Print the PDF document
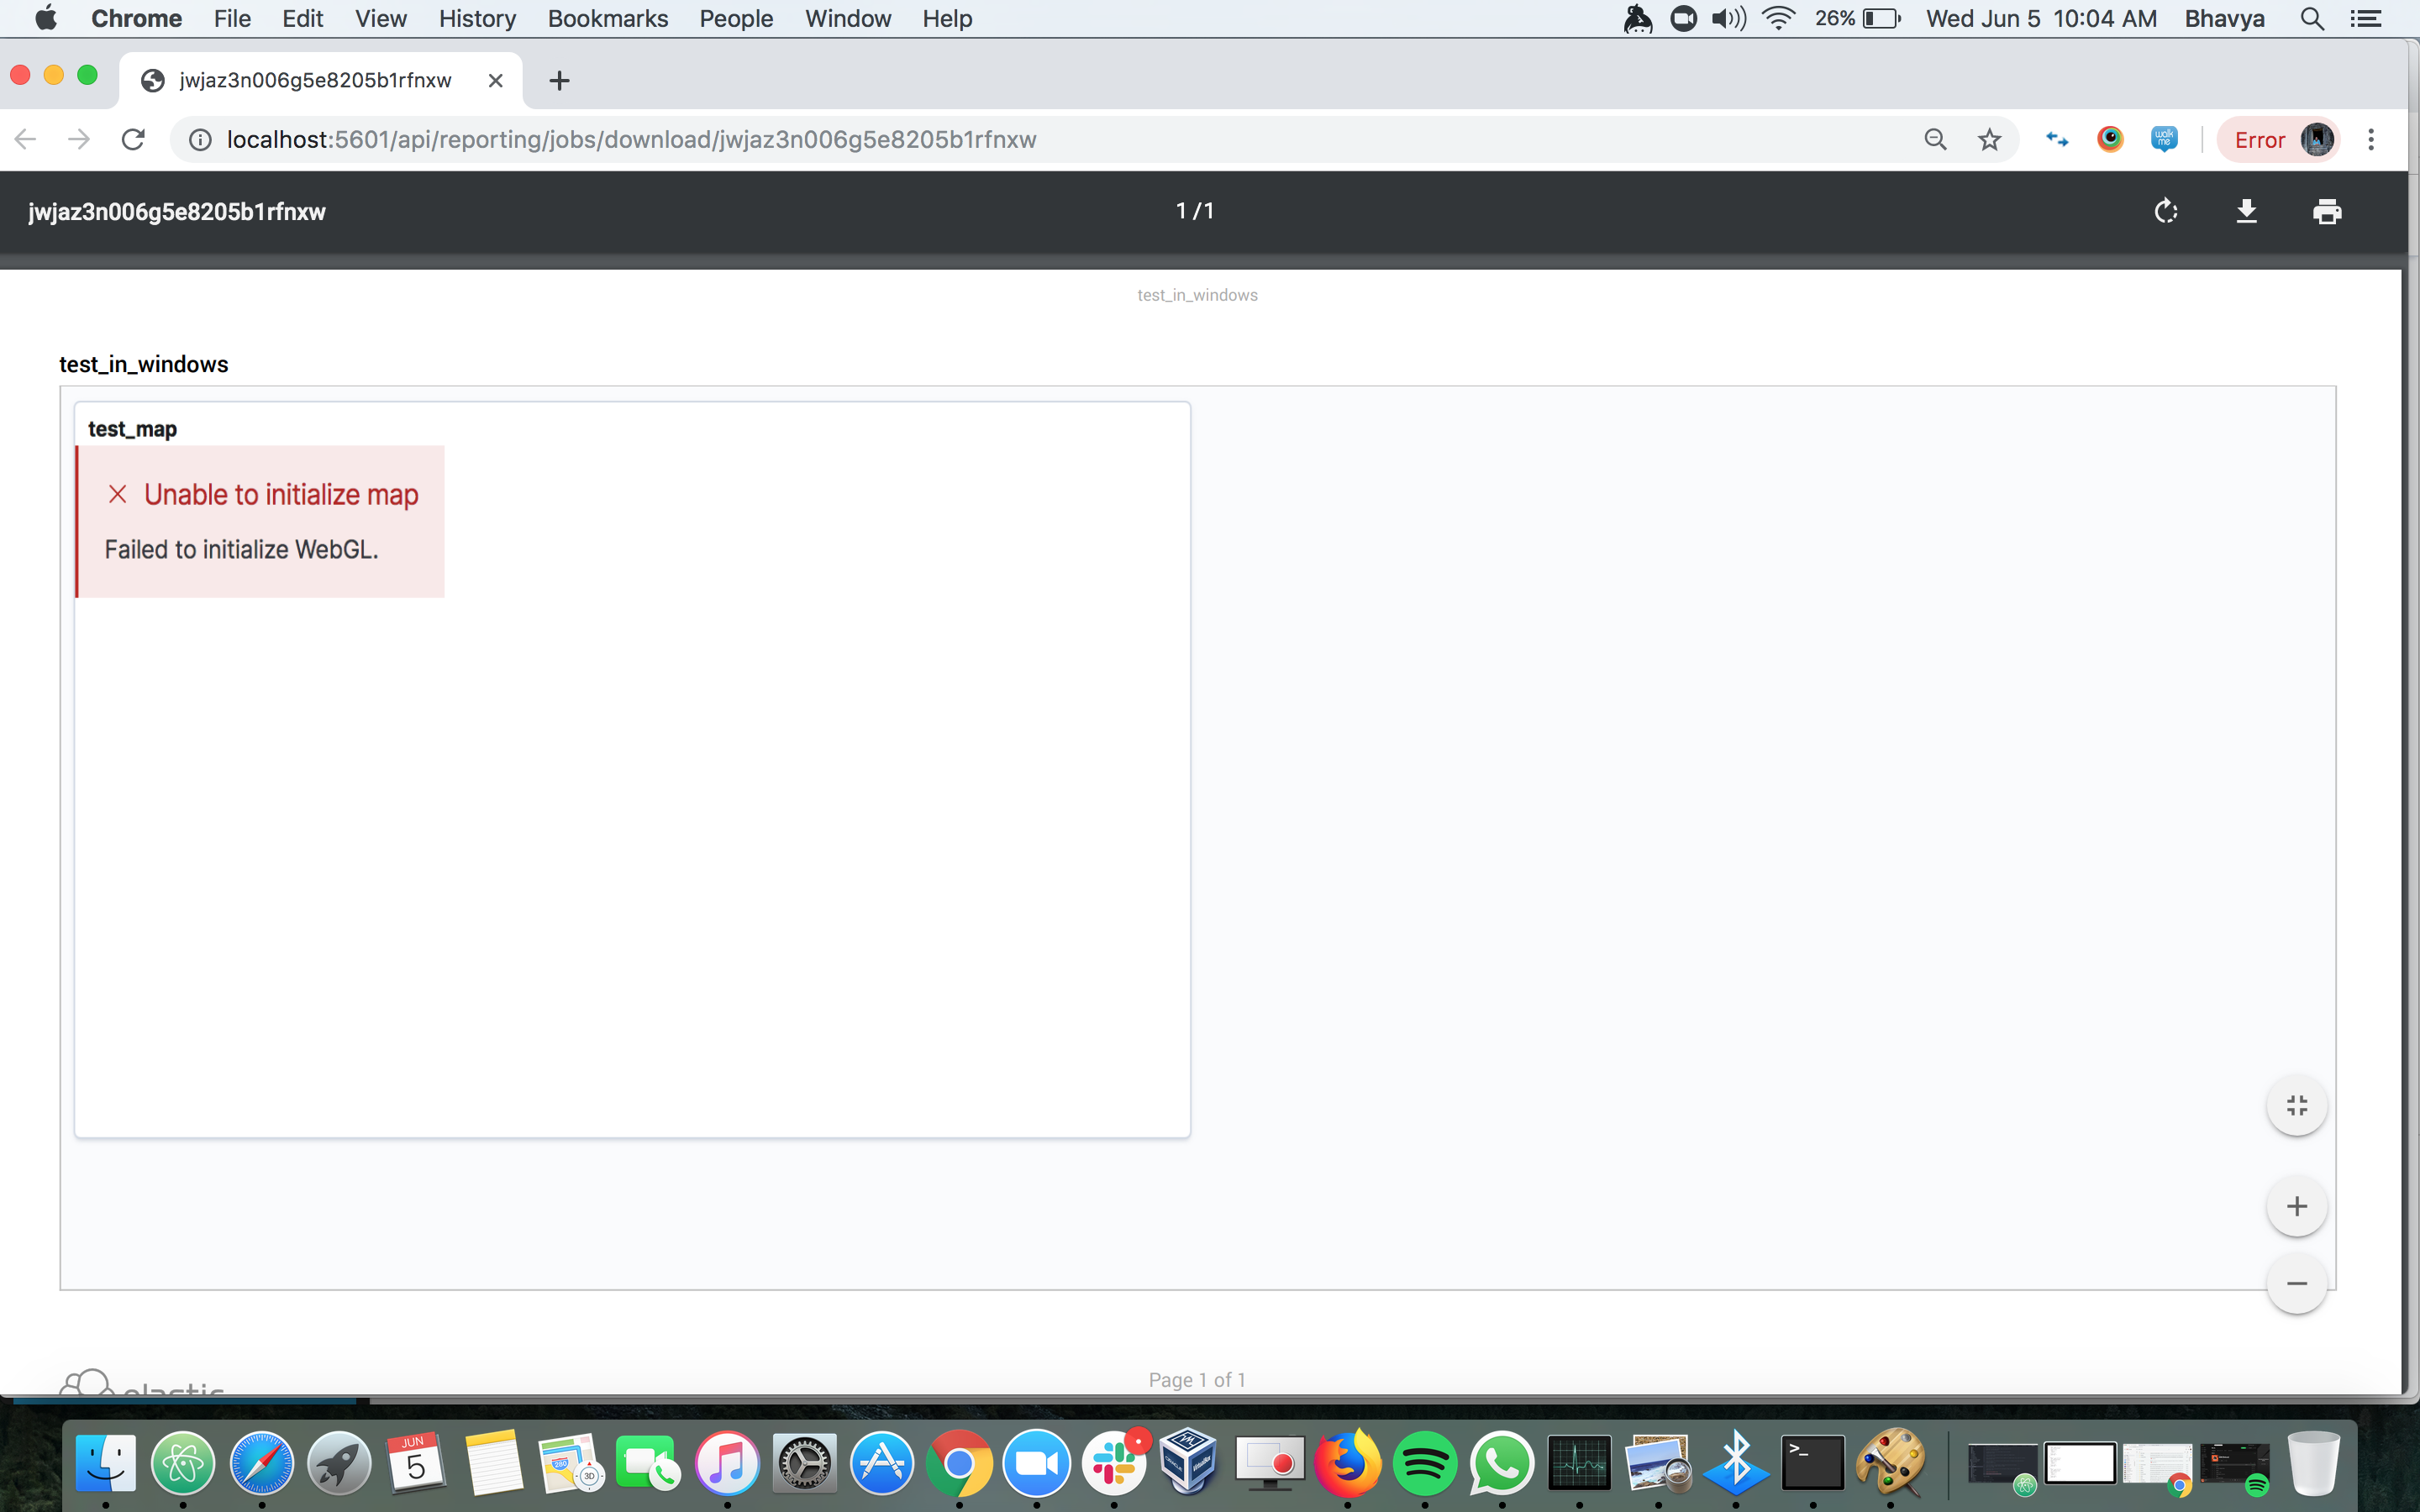2420x1512 pixels. [2327, 211]
